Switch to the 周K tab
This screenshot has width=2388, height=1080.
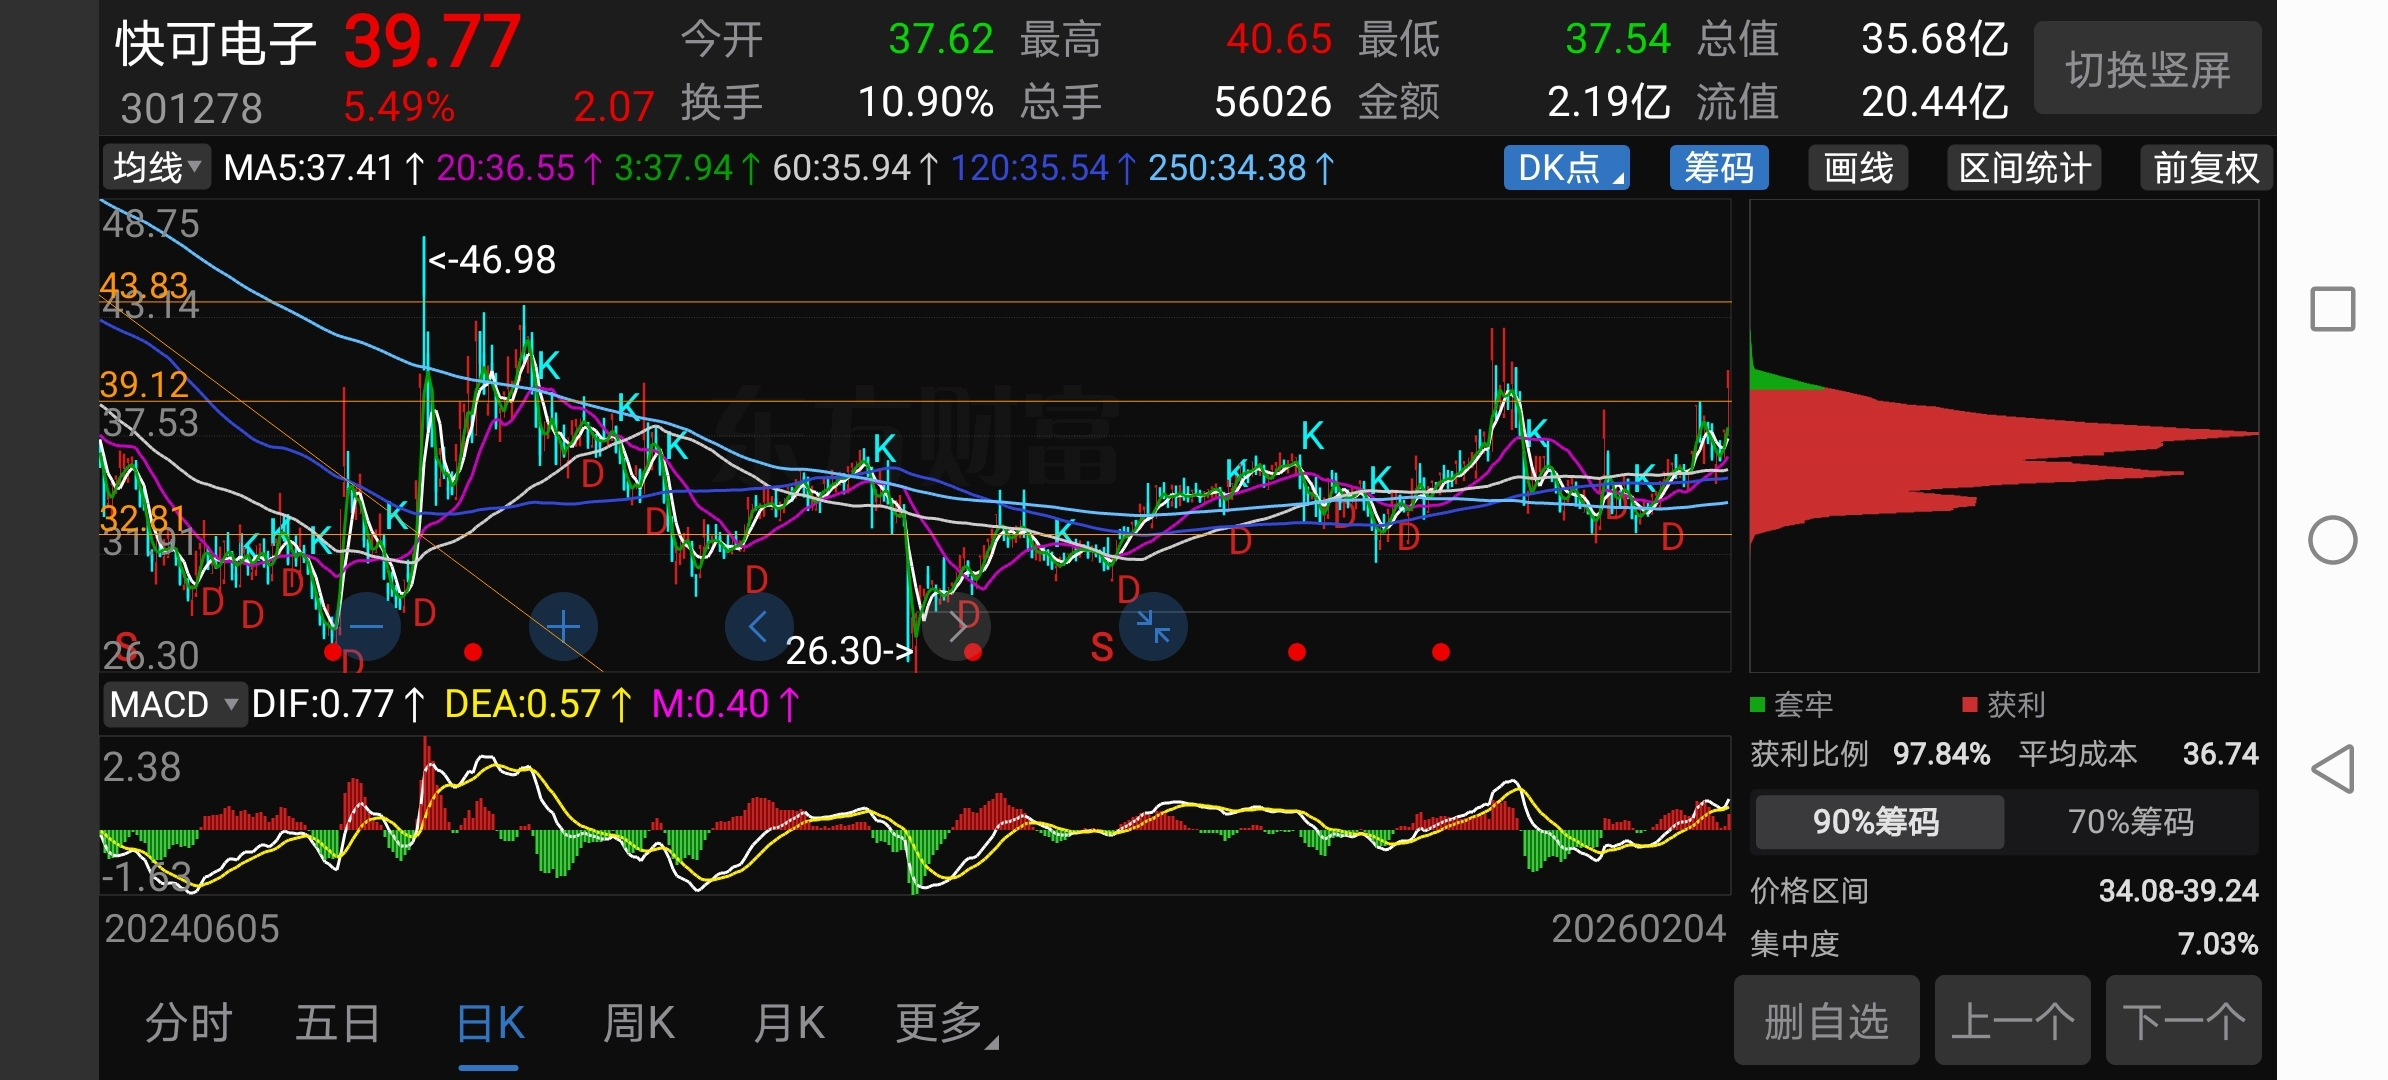tap(638, 1024)
